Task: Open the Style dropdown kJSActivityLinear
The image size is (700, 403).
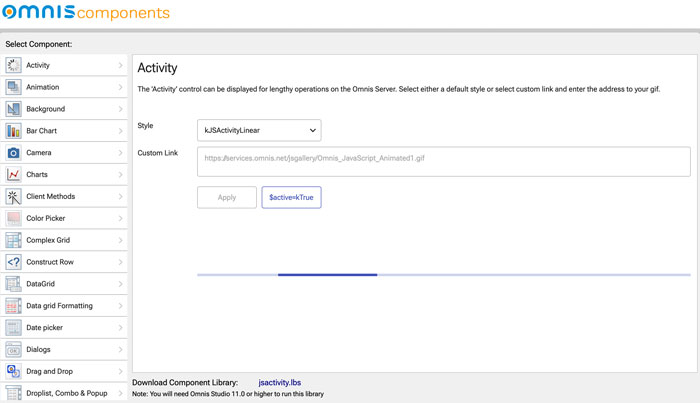Action: [x=259, y=130]
